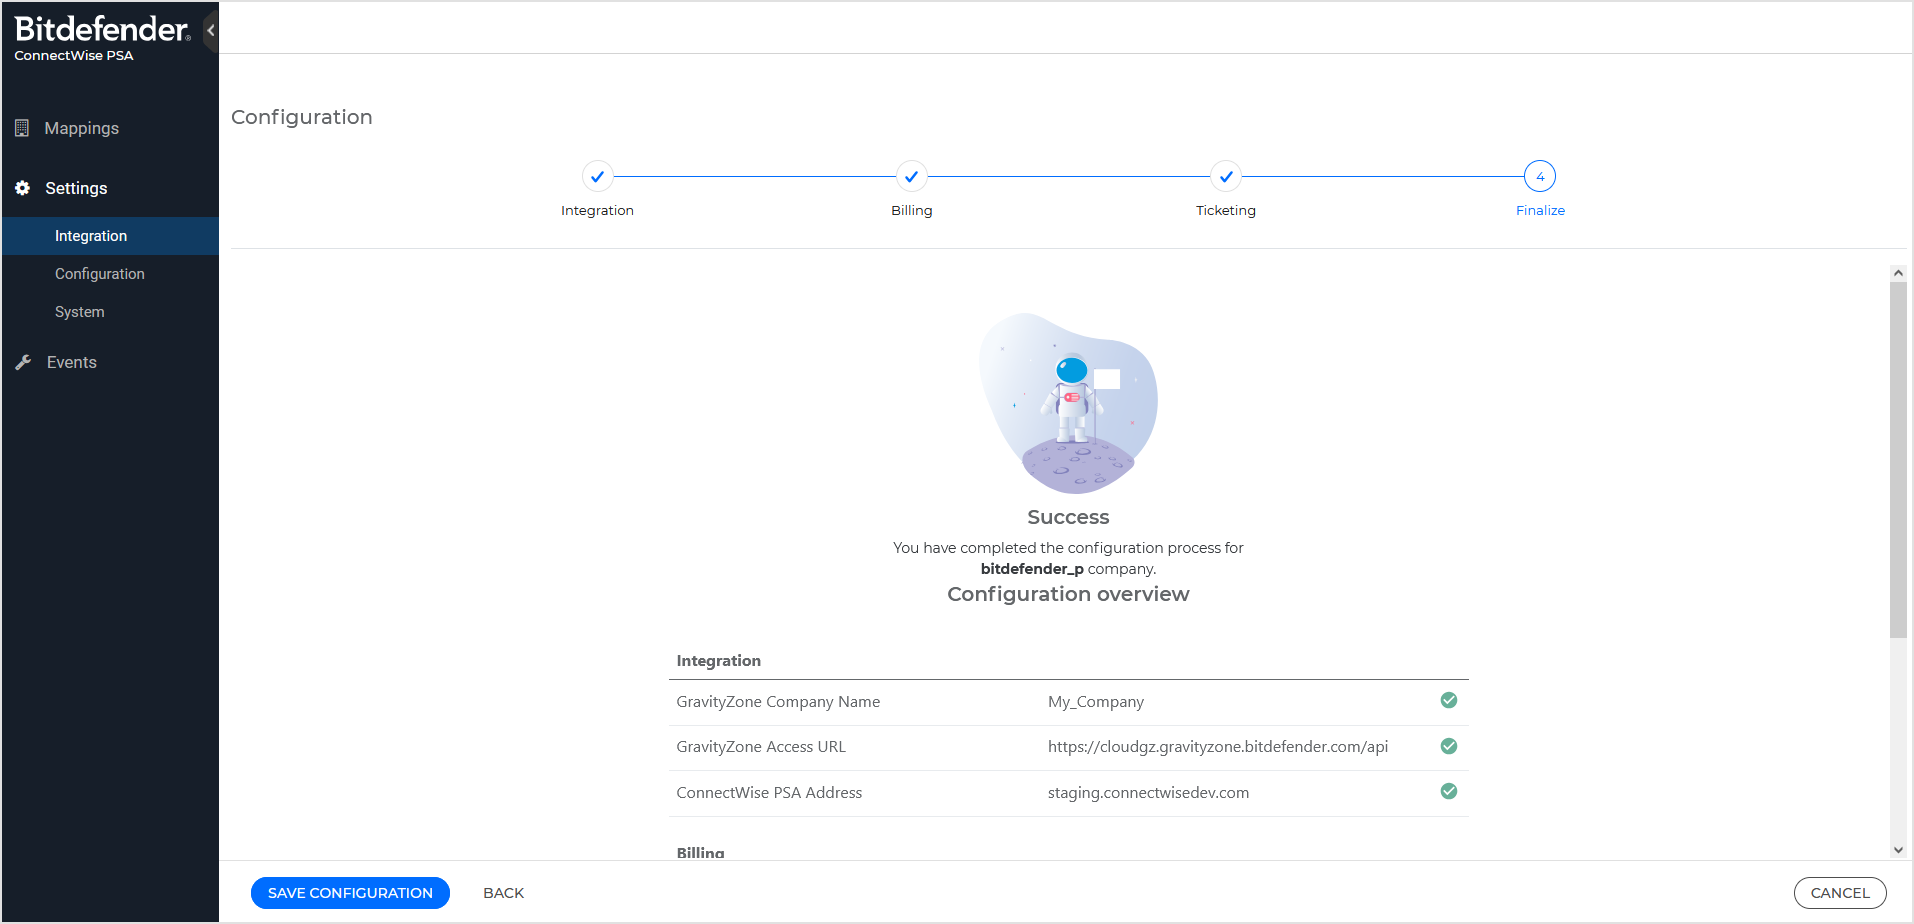This screenshot has height=924, width=1914.
Task: Click the scrollbar down arrow
Action: point(1897,850)
